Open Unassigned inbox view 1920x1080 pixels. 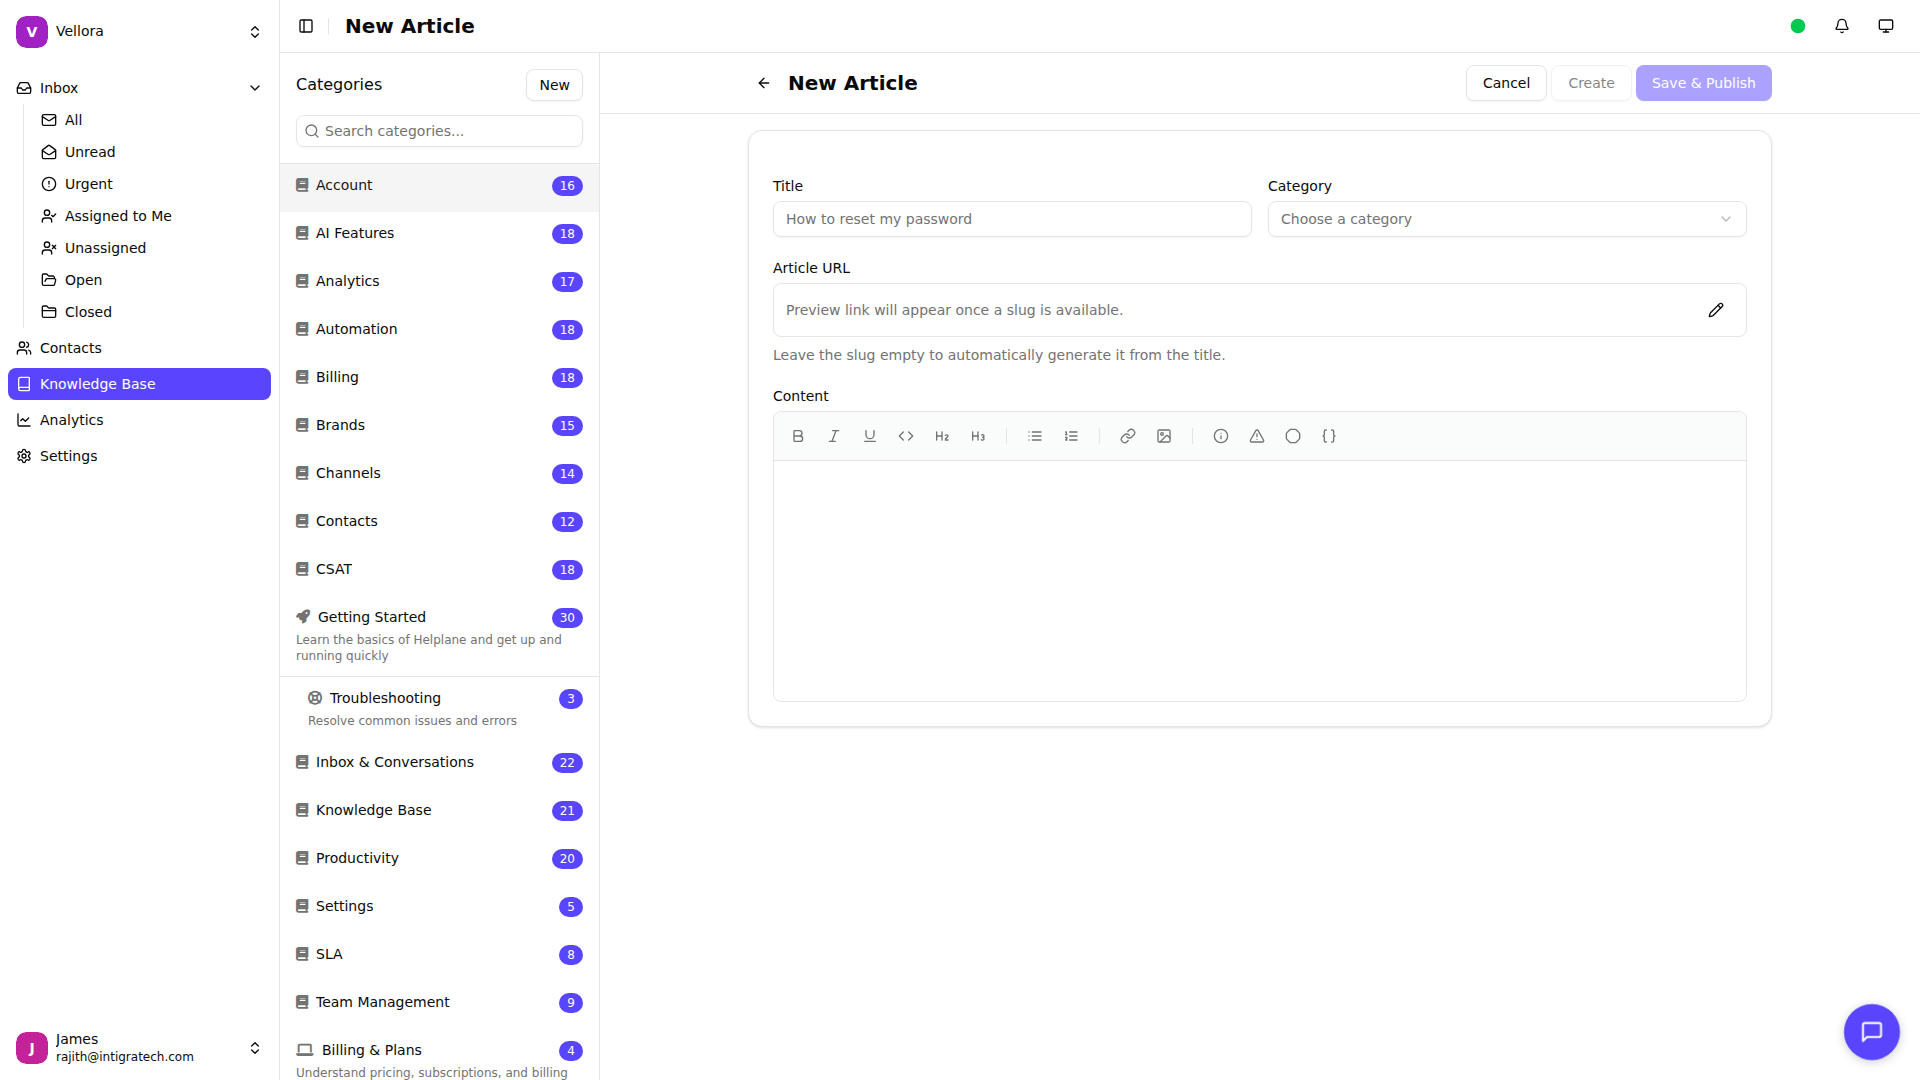click(151, 248)
